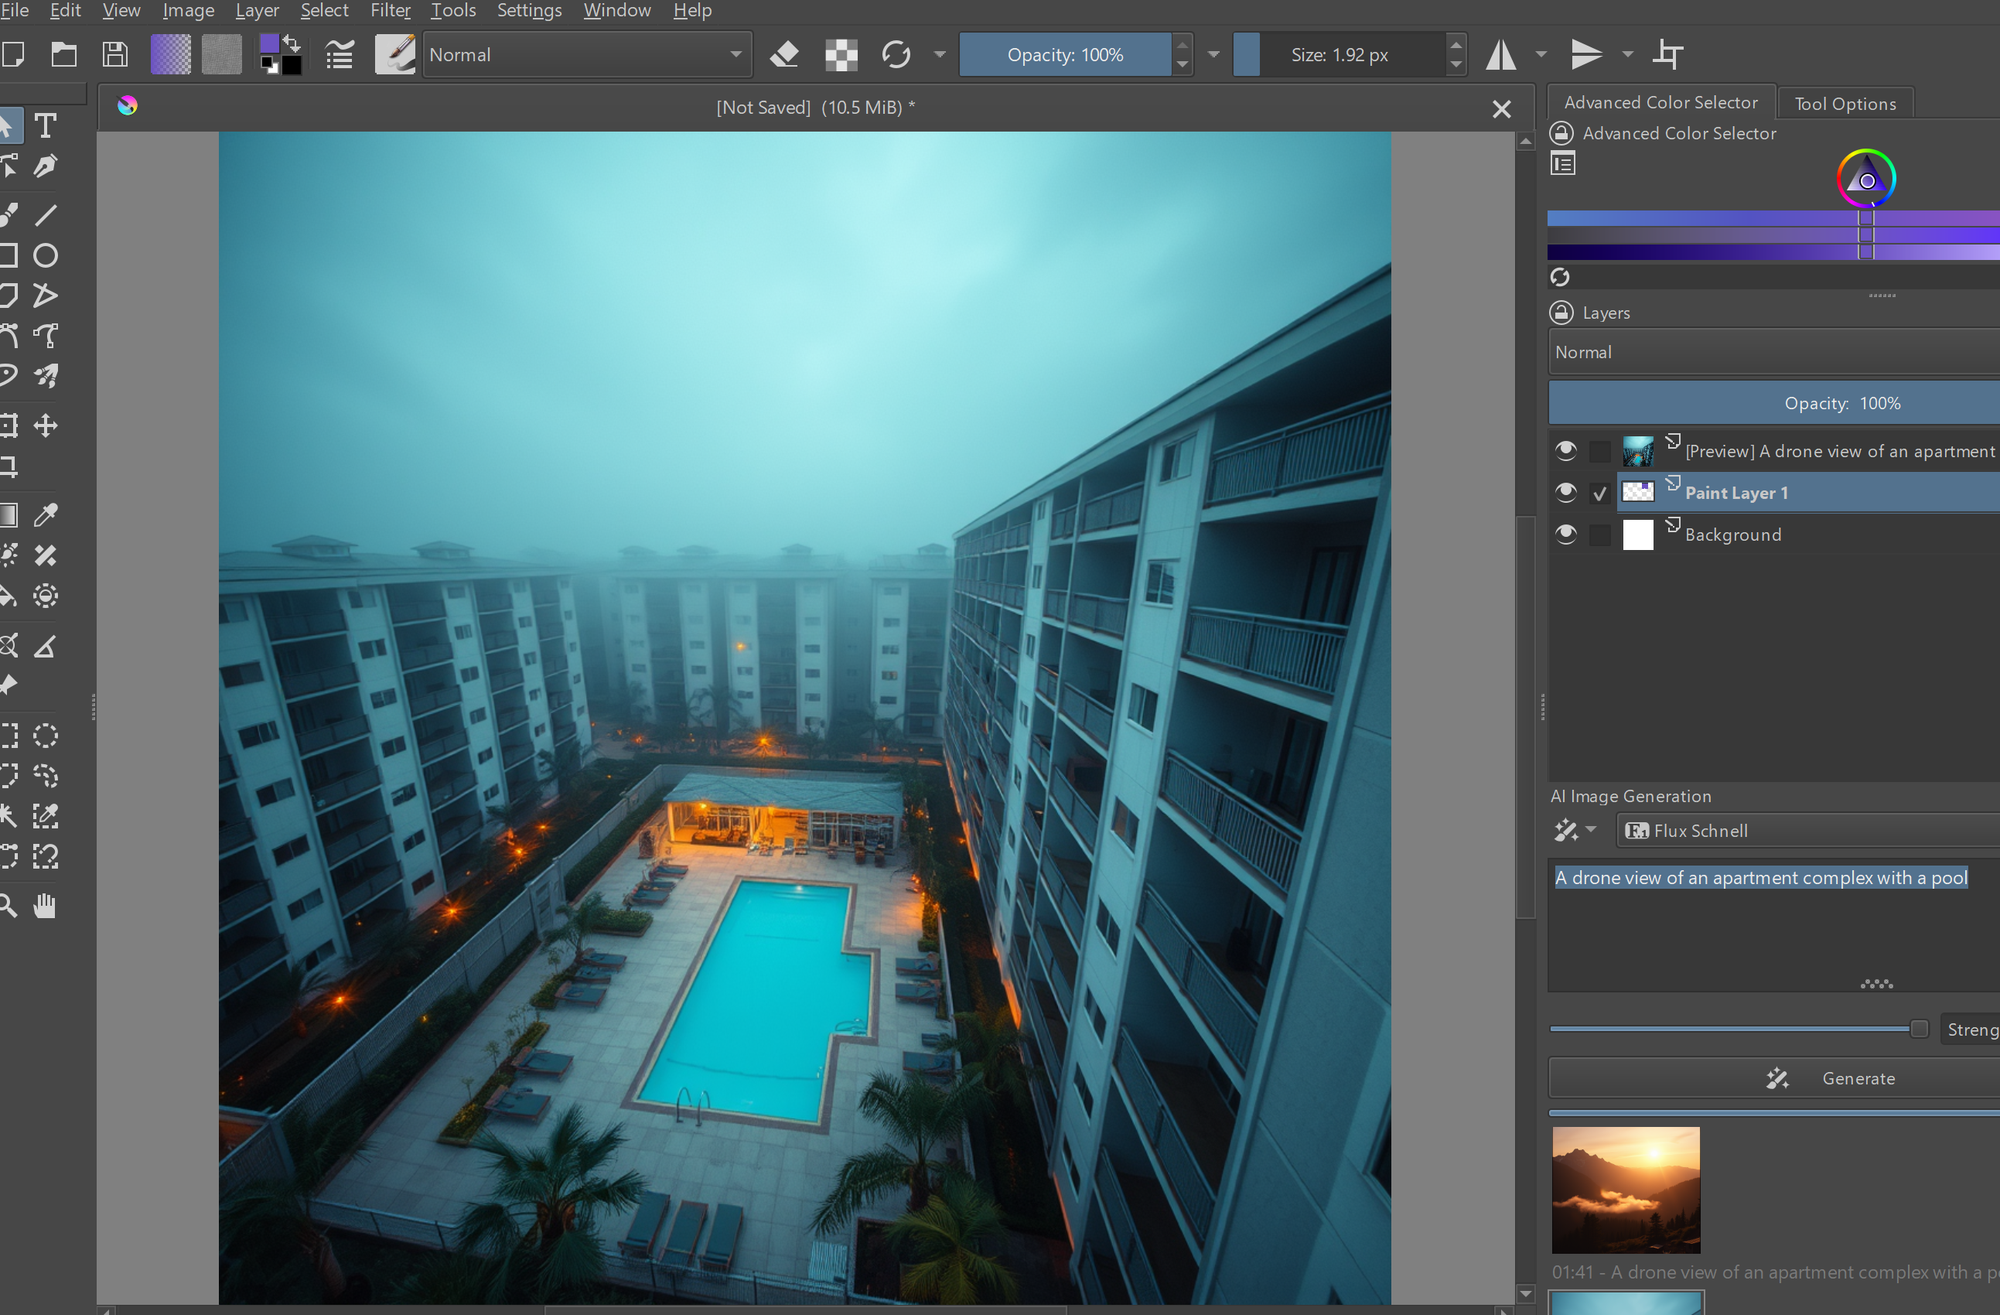
Task: Open the brush blending mode dropdown
Action: coord(585,54)
